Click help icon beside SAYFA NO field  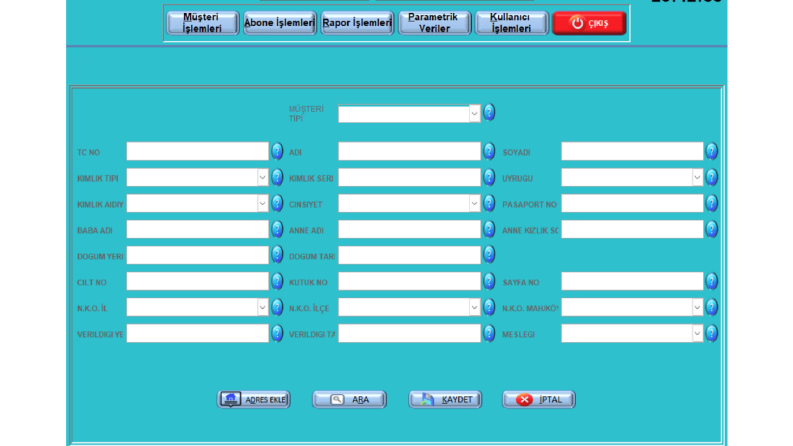click(712, 281)
